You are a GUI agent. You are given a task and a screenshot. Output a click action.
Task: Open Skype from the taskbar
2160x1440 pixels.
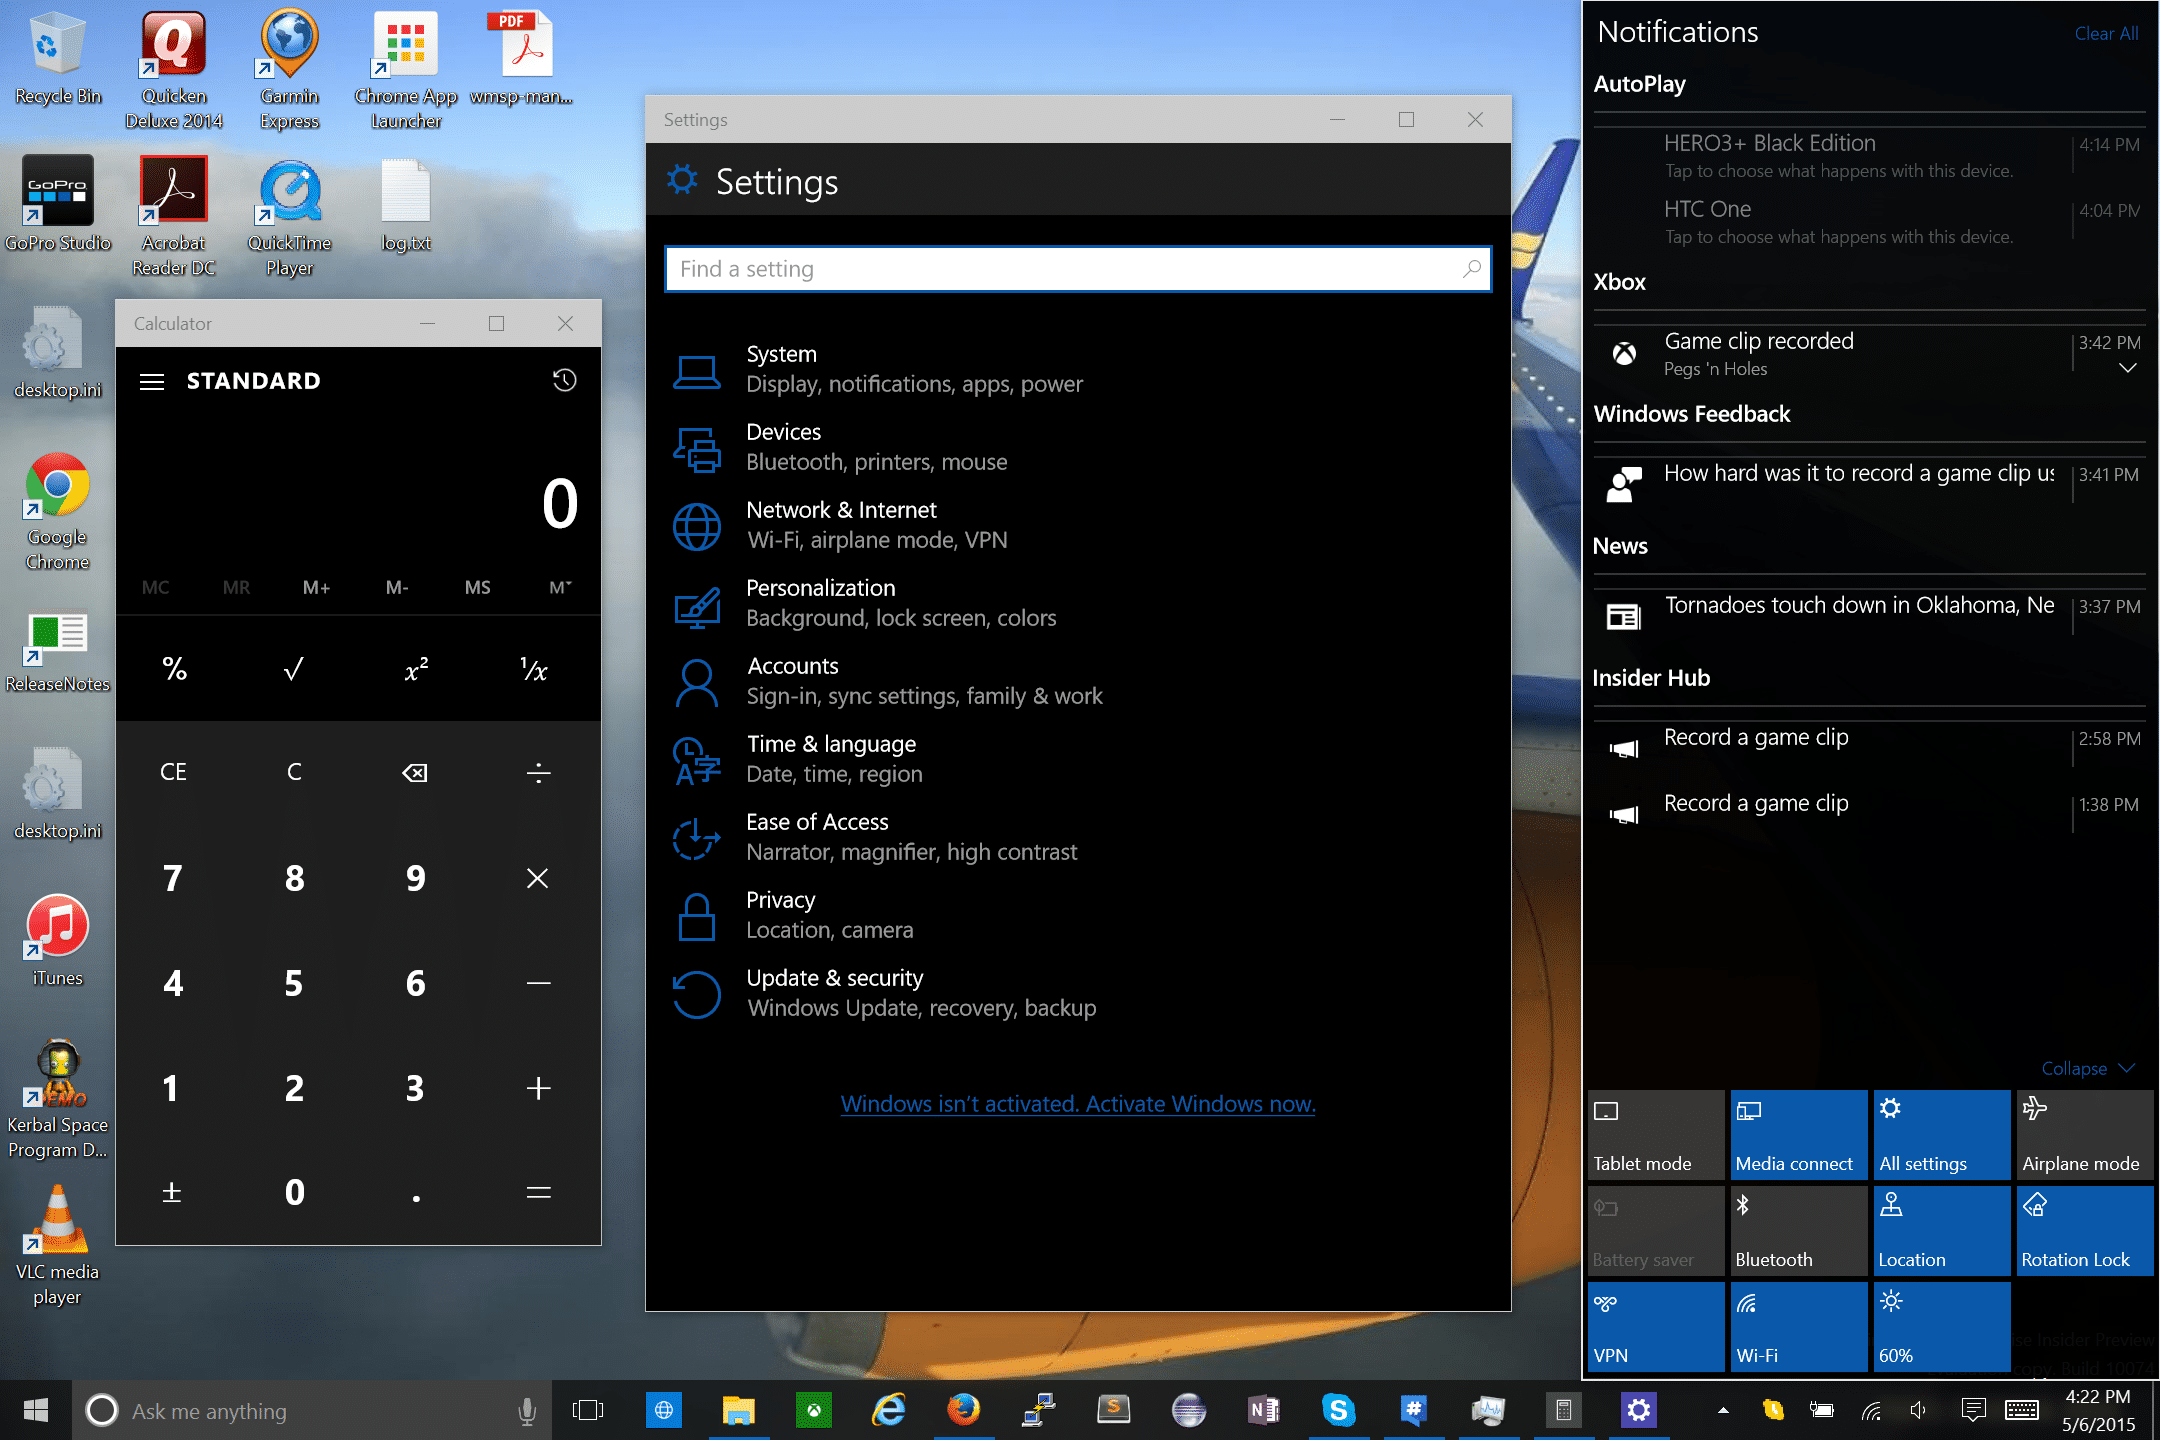pos(1338,1411)
